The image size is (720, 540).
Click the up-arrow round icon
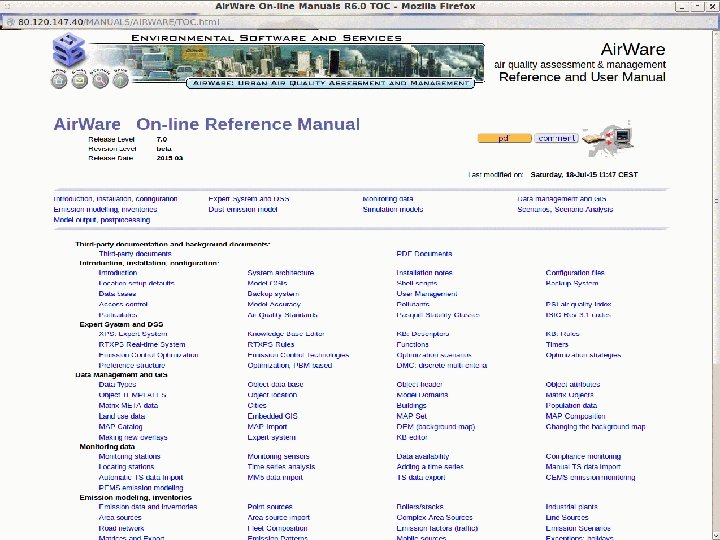[x=120, y=80]
